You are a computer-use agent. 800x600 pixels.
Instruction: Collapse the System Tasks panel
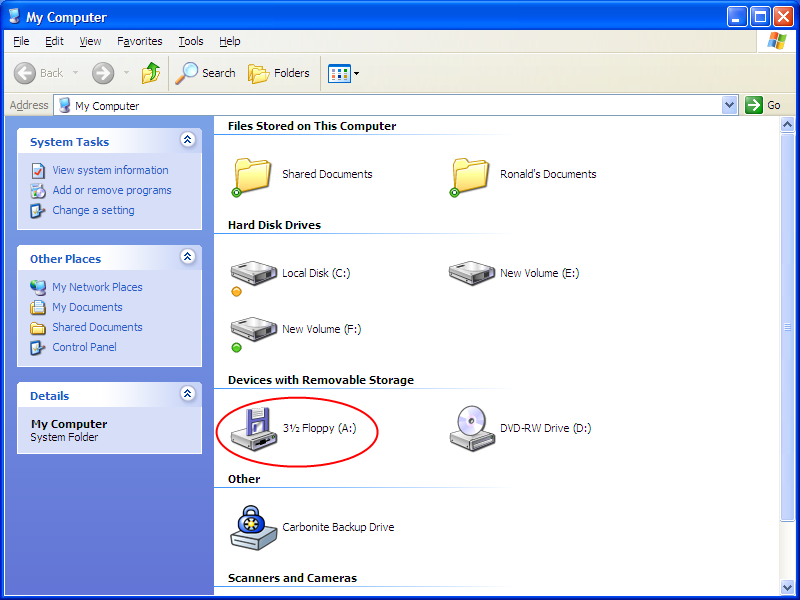pos(188,139)
